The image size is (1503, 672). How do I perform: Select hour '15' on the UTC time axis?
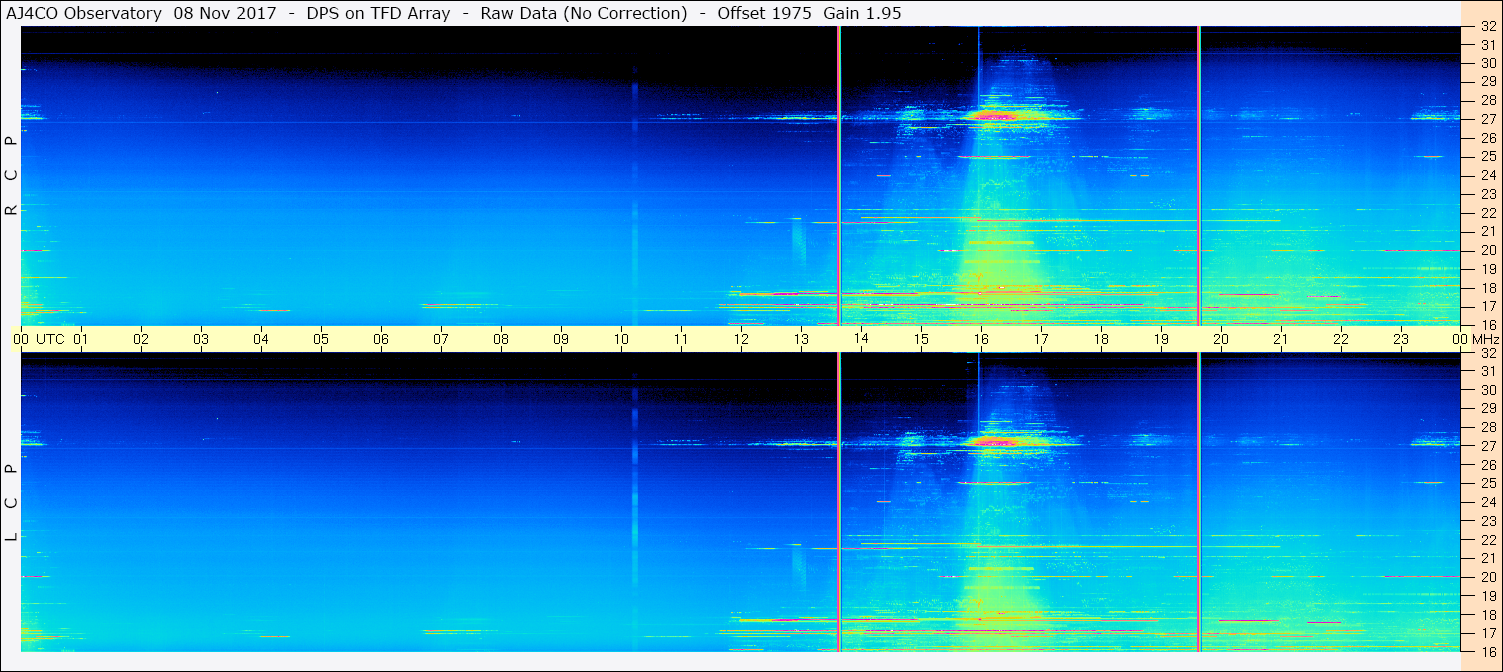[x=921, y=339]
